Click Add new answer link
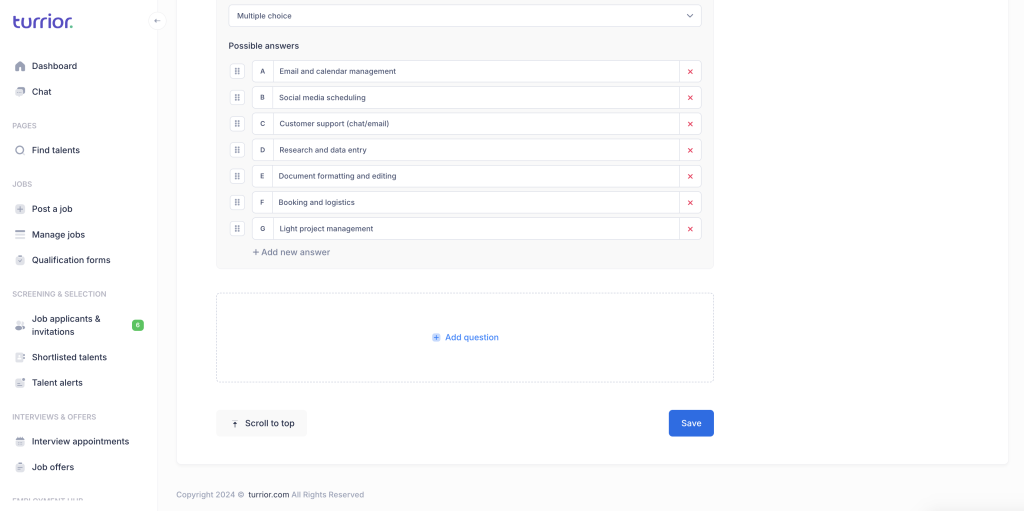Image resolution: width=1024 pixels, height=511 pixels. (x=291, y=252)
